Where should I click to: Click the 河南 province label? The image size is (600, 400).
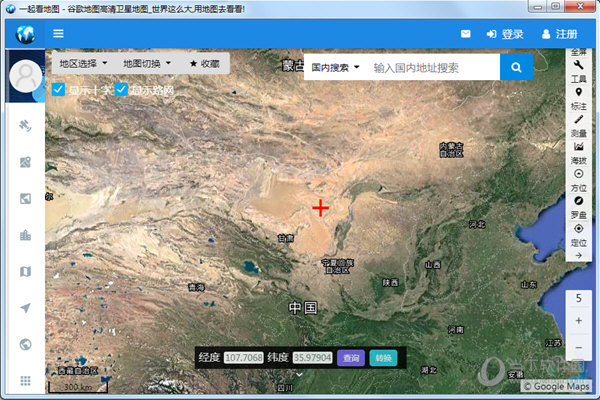tap(456, 330)
